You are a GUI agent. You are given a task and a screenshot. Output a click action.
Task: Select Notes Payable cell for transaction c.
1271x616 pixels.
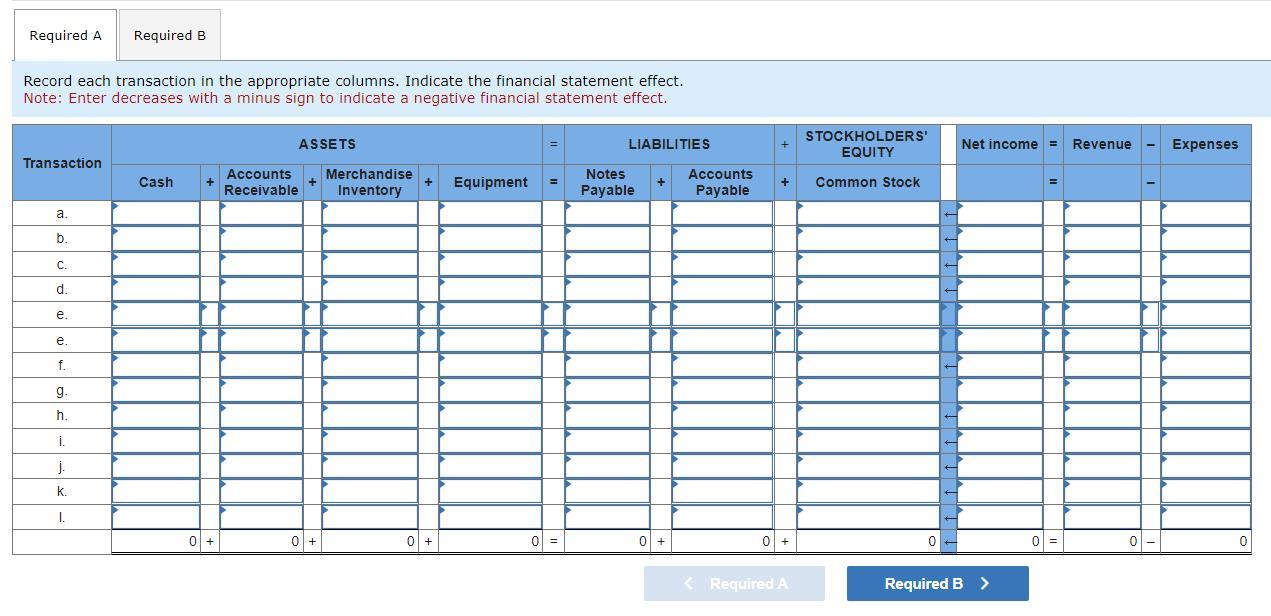tap(607, 264)
